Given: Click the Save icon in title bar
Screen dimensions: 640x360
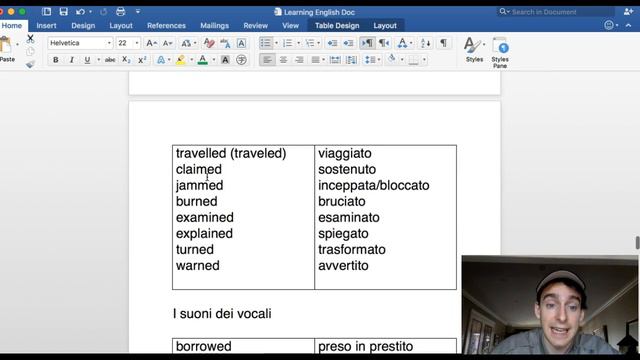Looking at the screenshot, I should coord(63,12).
